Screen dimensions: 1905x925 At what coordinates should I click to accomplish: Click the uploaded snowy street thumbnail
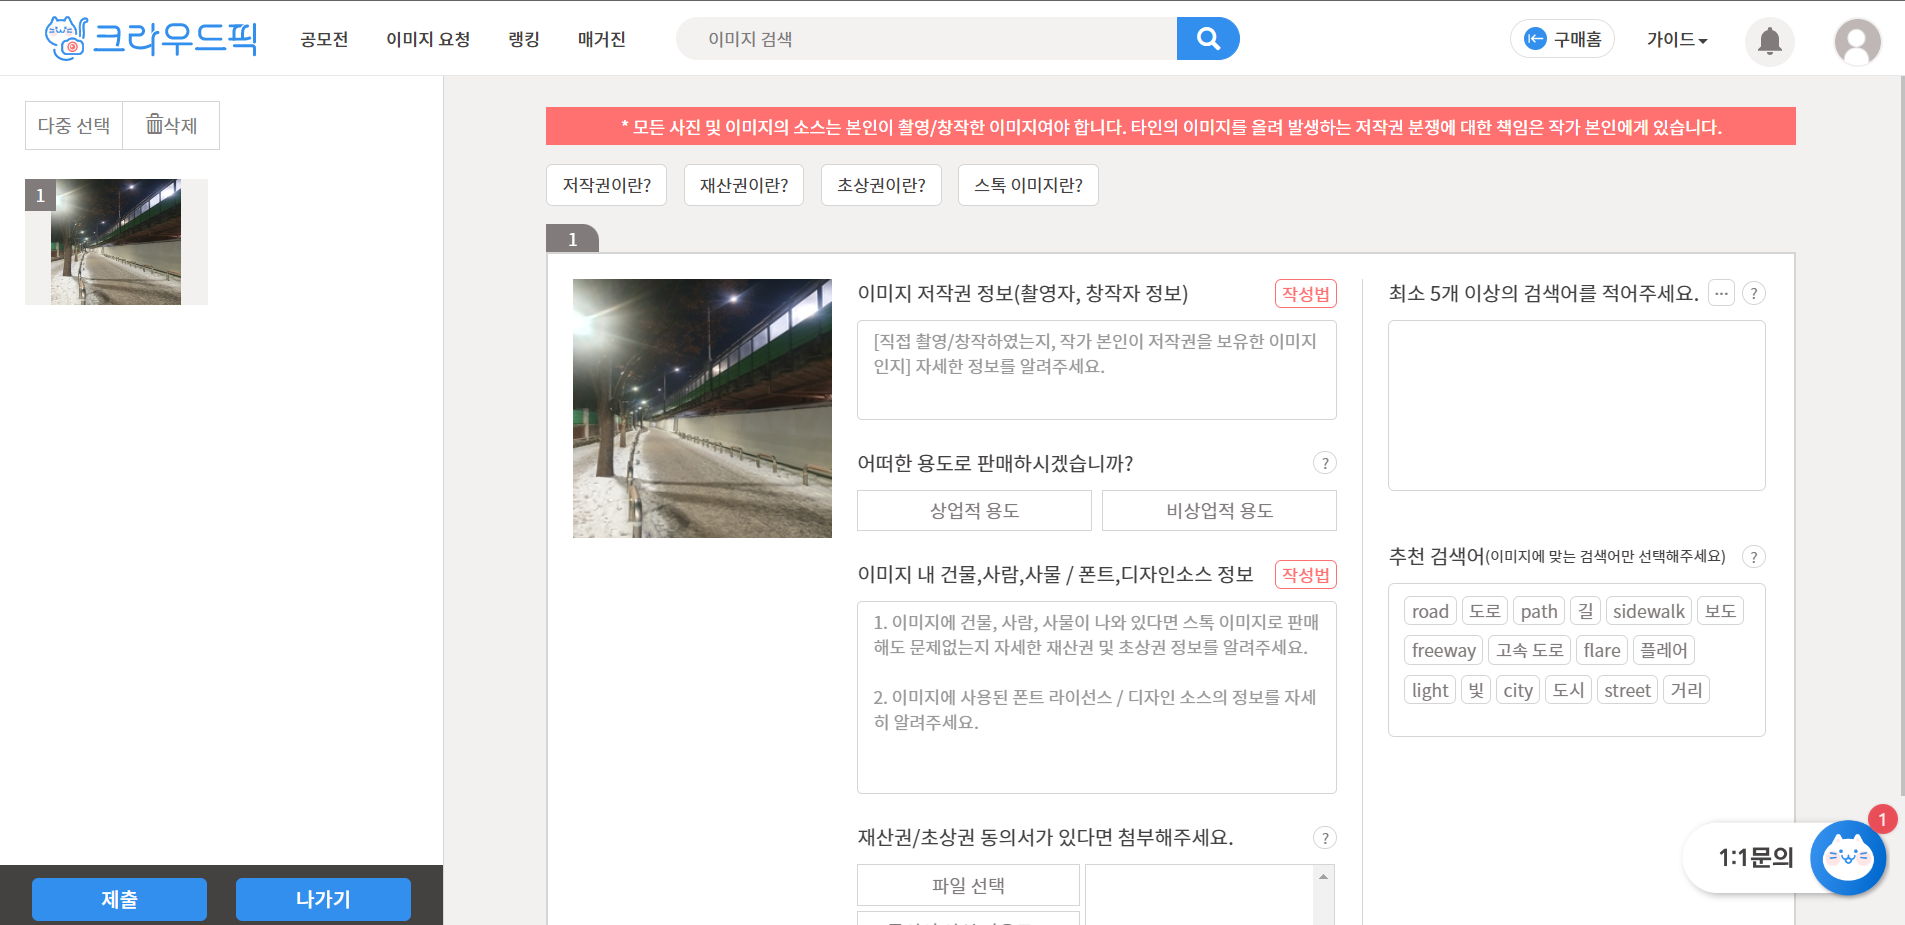click(x=116, y=241)
